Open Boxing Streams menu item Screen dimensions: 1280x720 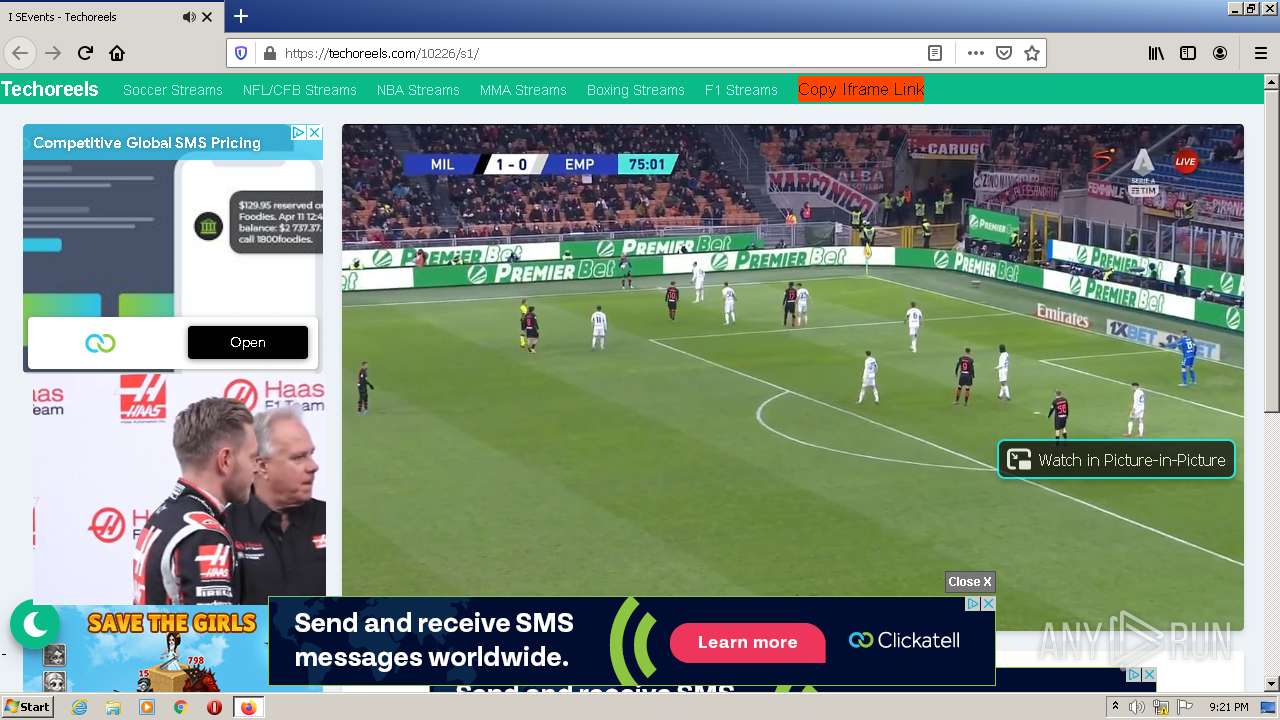click(636, 90)
